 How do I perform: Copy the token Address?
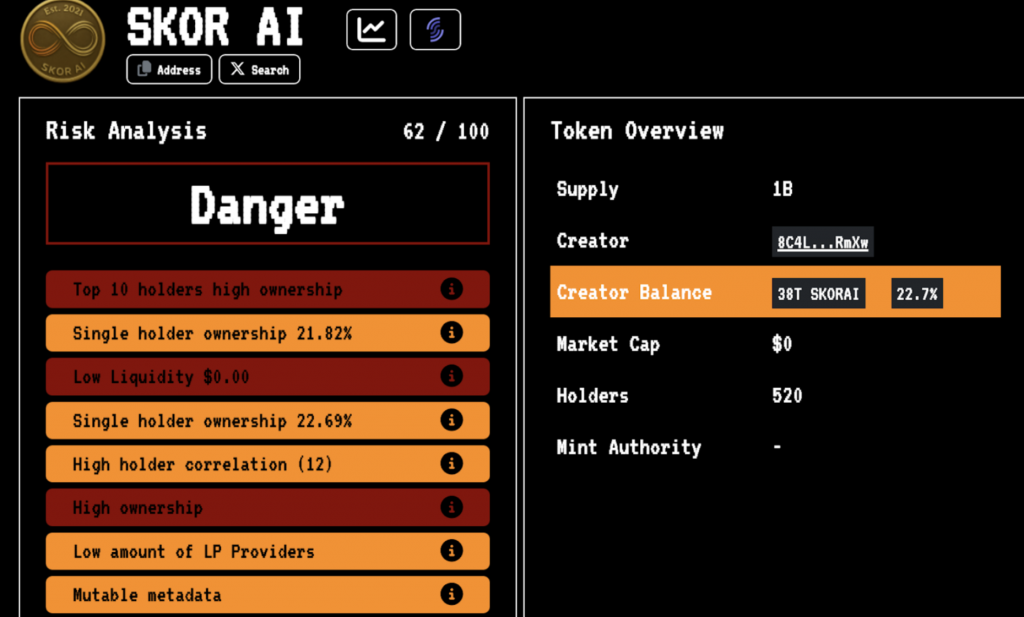pos(169,70)
